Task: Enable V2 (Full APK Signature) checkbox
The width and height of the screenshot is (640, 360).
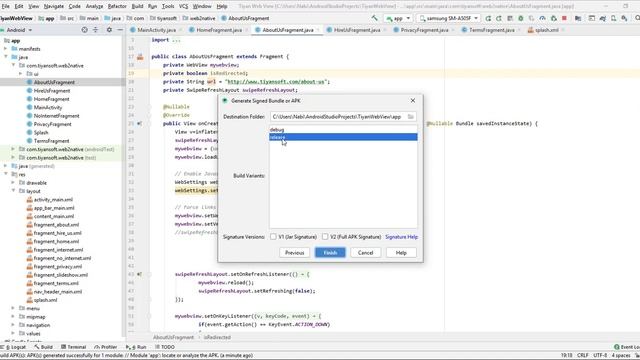Action: (325, 237)
